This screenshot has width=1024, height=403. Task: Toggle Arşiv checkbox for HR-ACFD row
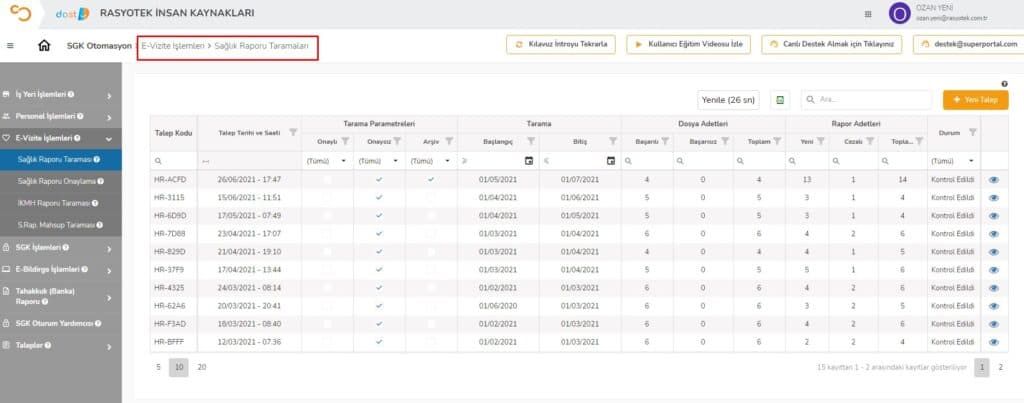click(431, 179)
